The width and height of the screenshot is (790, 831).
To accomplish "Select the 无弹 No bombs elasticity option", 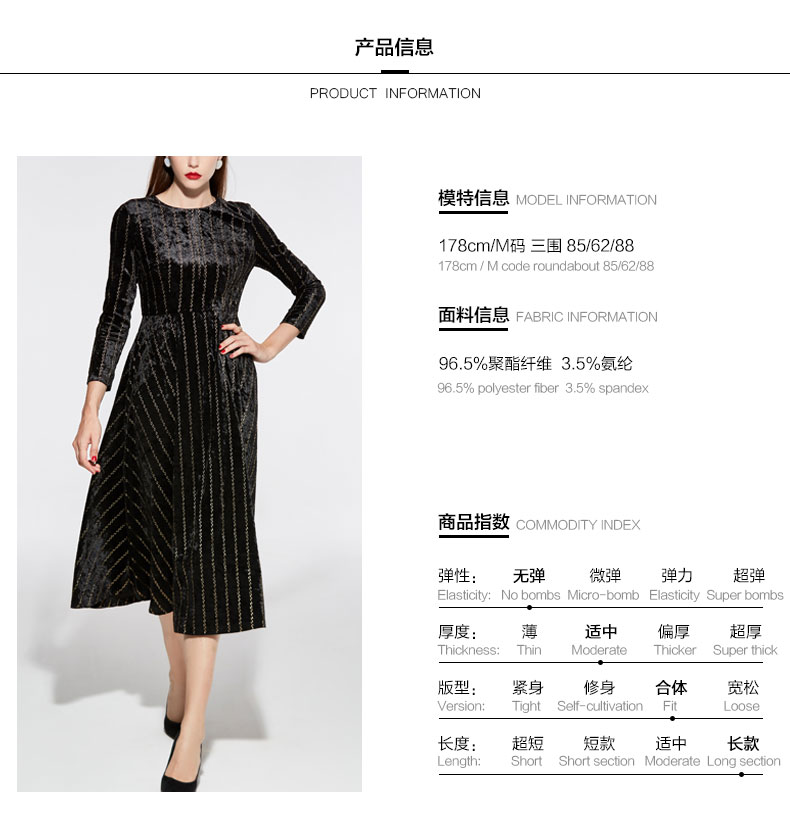I will (530, 585).
